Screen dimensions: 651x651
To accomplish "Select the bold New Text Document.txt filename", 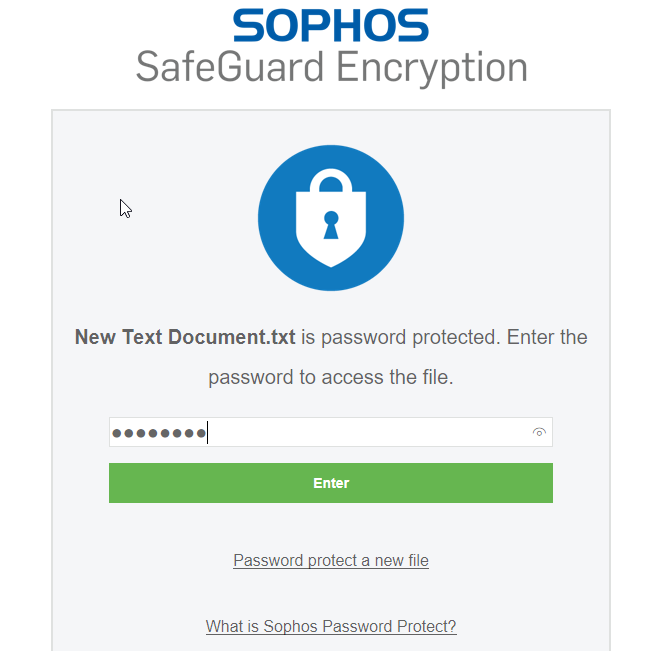I will click(185, 337).
